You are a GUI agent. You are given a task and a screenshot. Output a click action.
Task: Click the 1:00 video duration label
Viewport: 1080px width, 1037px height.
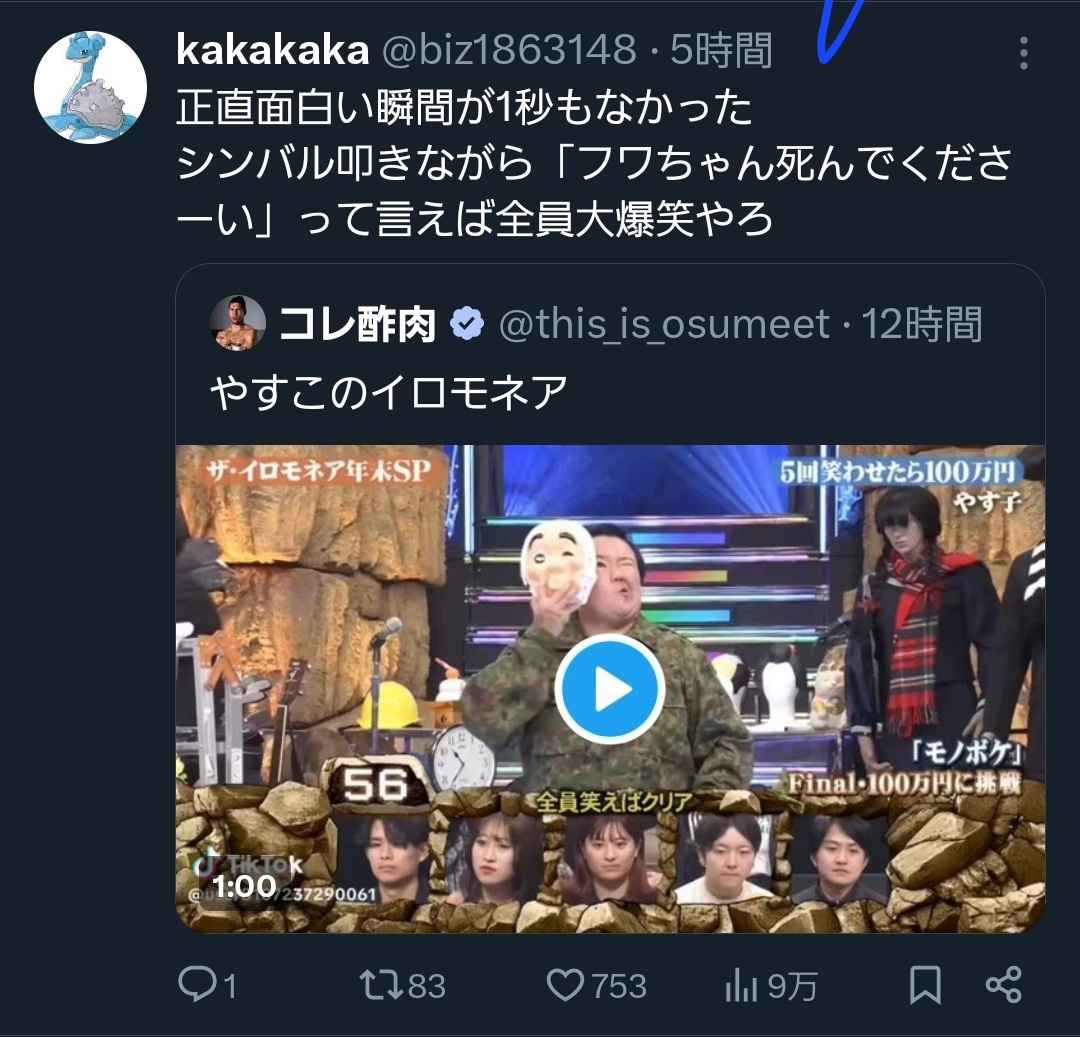click(245, 886)
